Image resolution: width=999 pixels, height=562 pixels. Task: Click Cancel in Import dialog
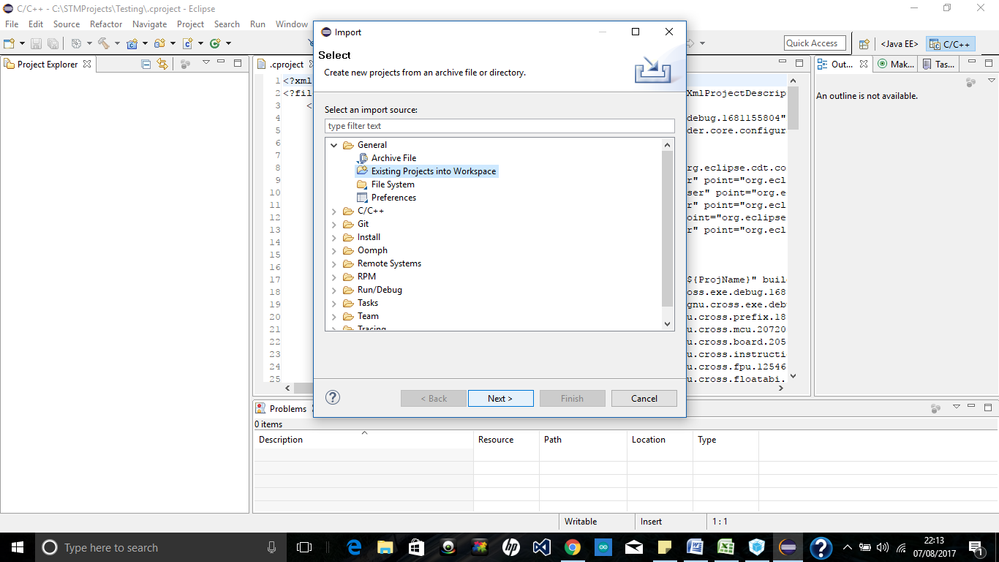click(x=643, y=398)
